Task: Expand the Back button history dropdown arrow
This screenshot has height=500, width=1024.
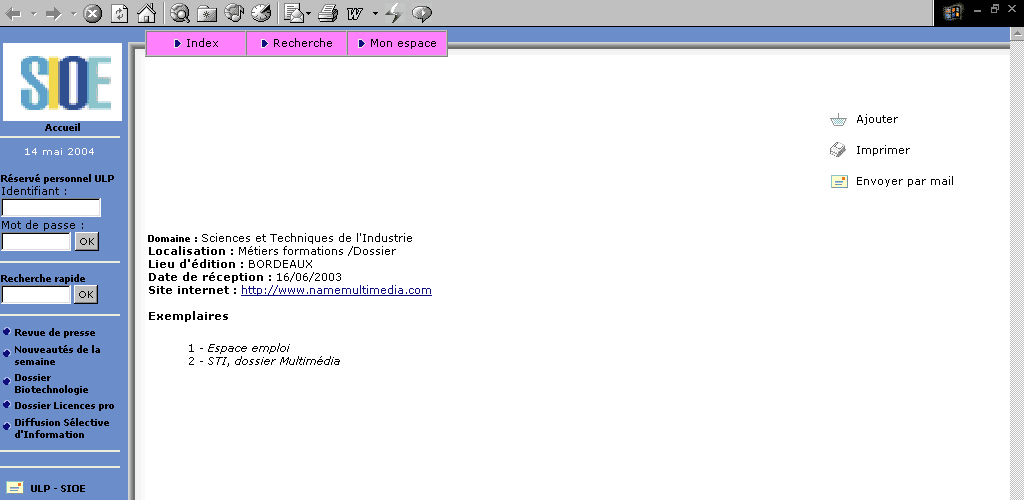Action: (x=33, y=14)
